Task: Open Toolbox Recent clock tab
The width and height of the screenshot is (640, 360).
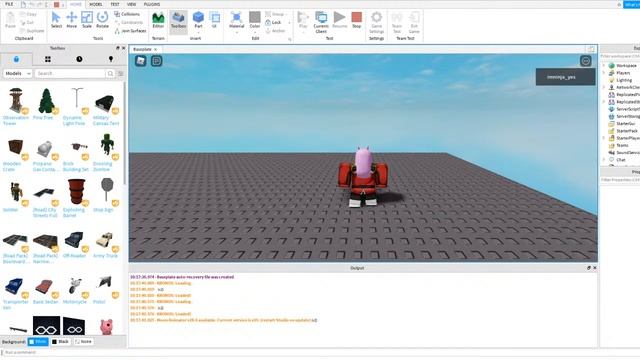Action: coord(79,59)
